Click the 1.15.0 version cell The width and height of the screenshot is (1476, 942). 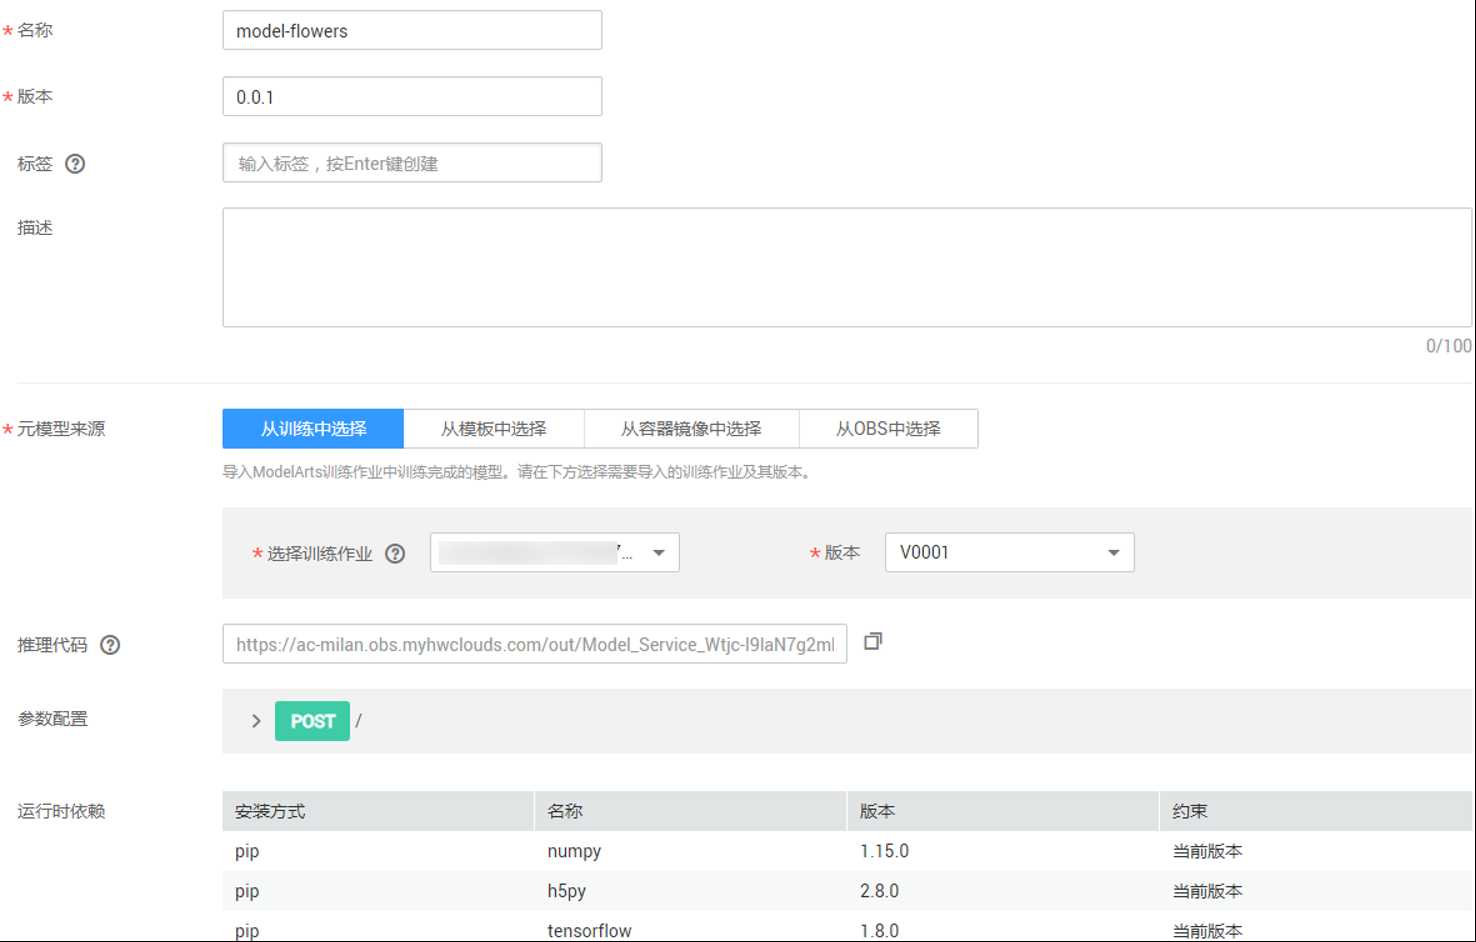[x=884, y=851]
